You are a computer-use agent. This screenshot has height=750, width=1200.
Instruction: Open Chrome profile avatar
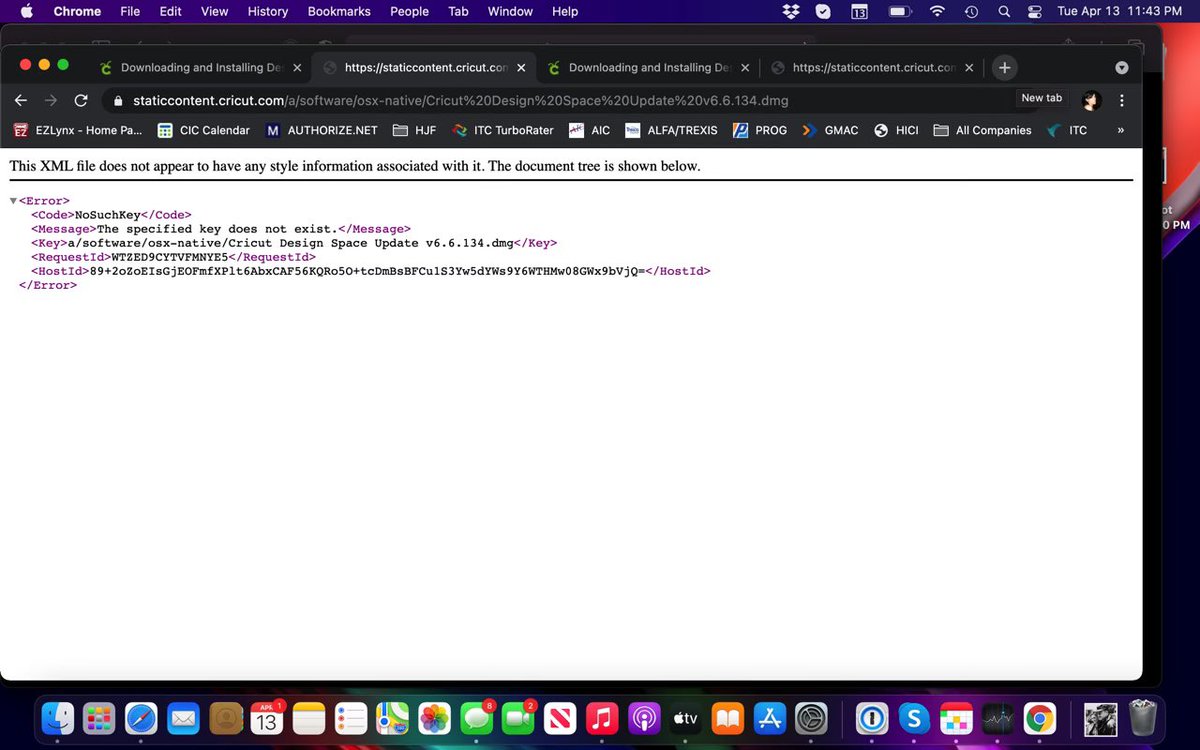(1091, 100)
